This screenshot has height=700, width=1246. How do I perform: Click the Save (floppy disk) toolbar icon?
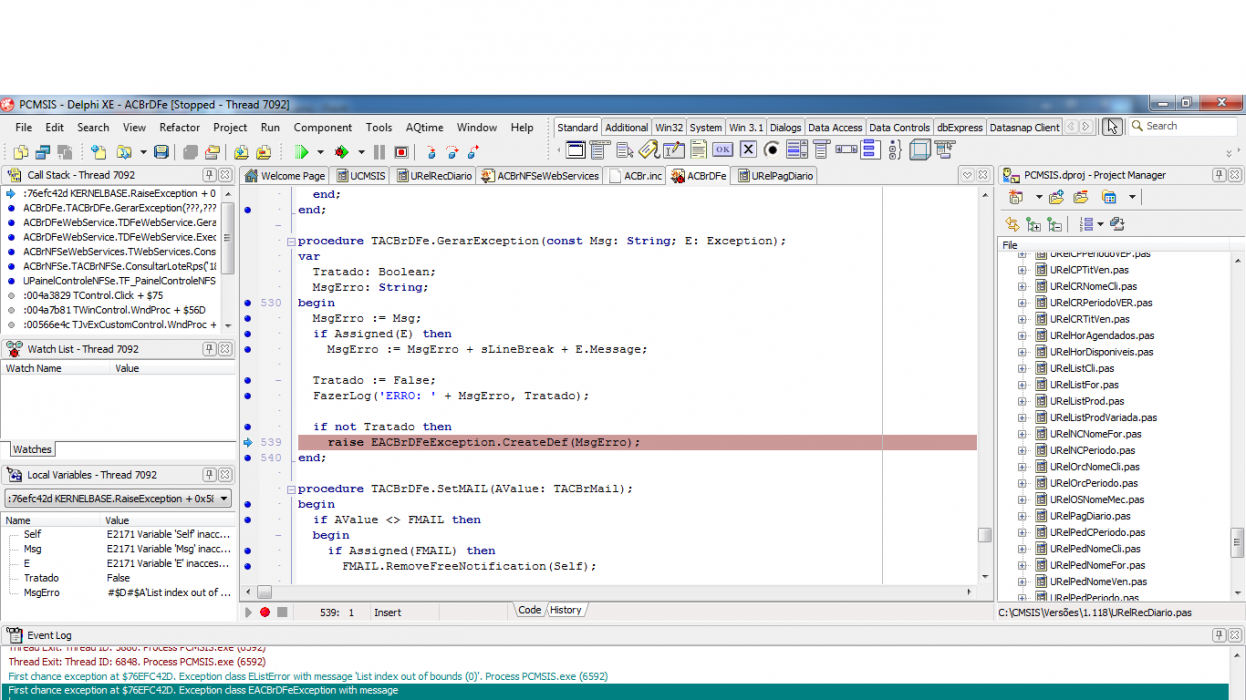162,152
